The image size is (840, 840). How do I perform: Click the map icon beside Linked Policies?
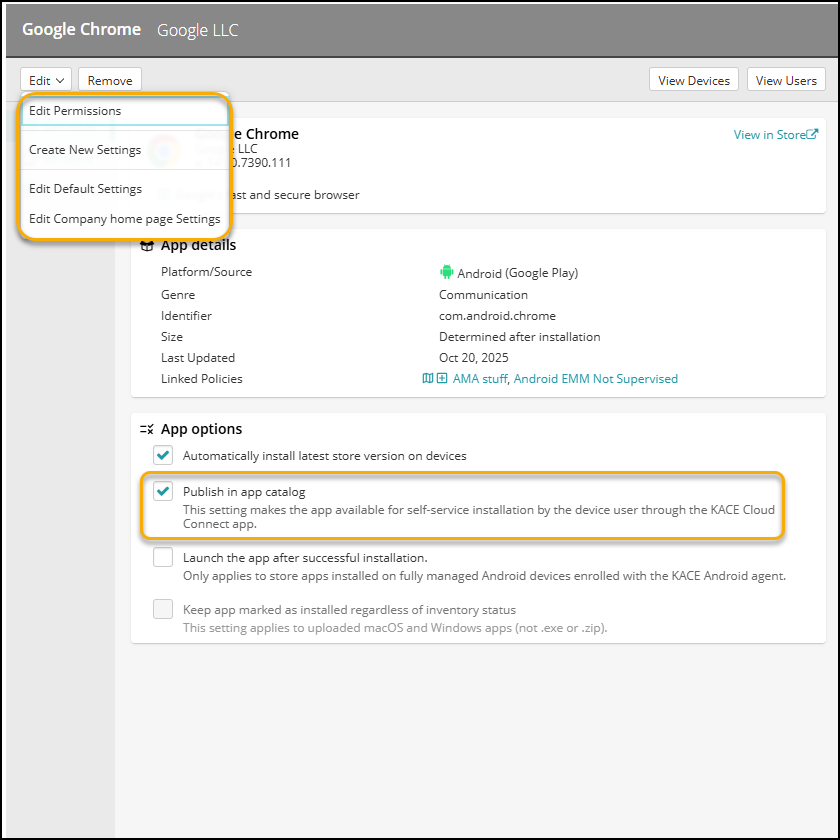coord(428,379)
